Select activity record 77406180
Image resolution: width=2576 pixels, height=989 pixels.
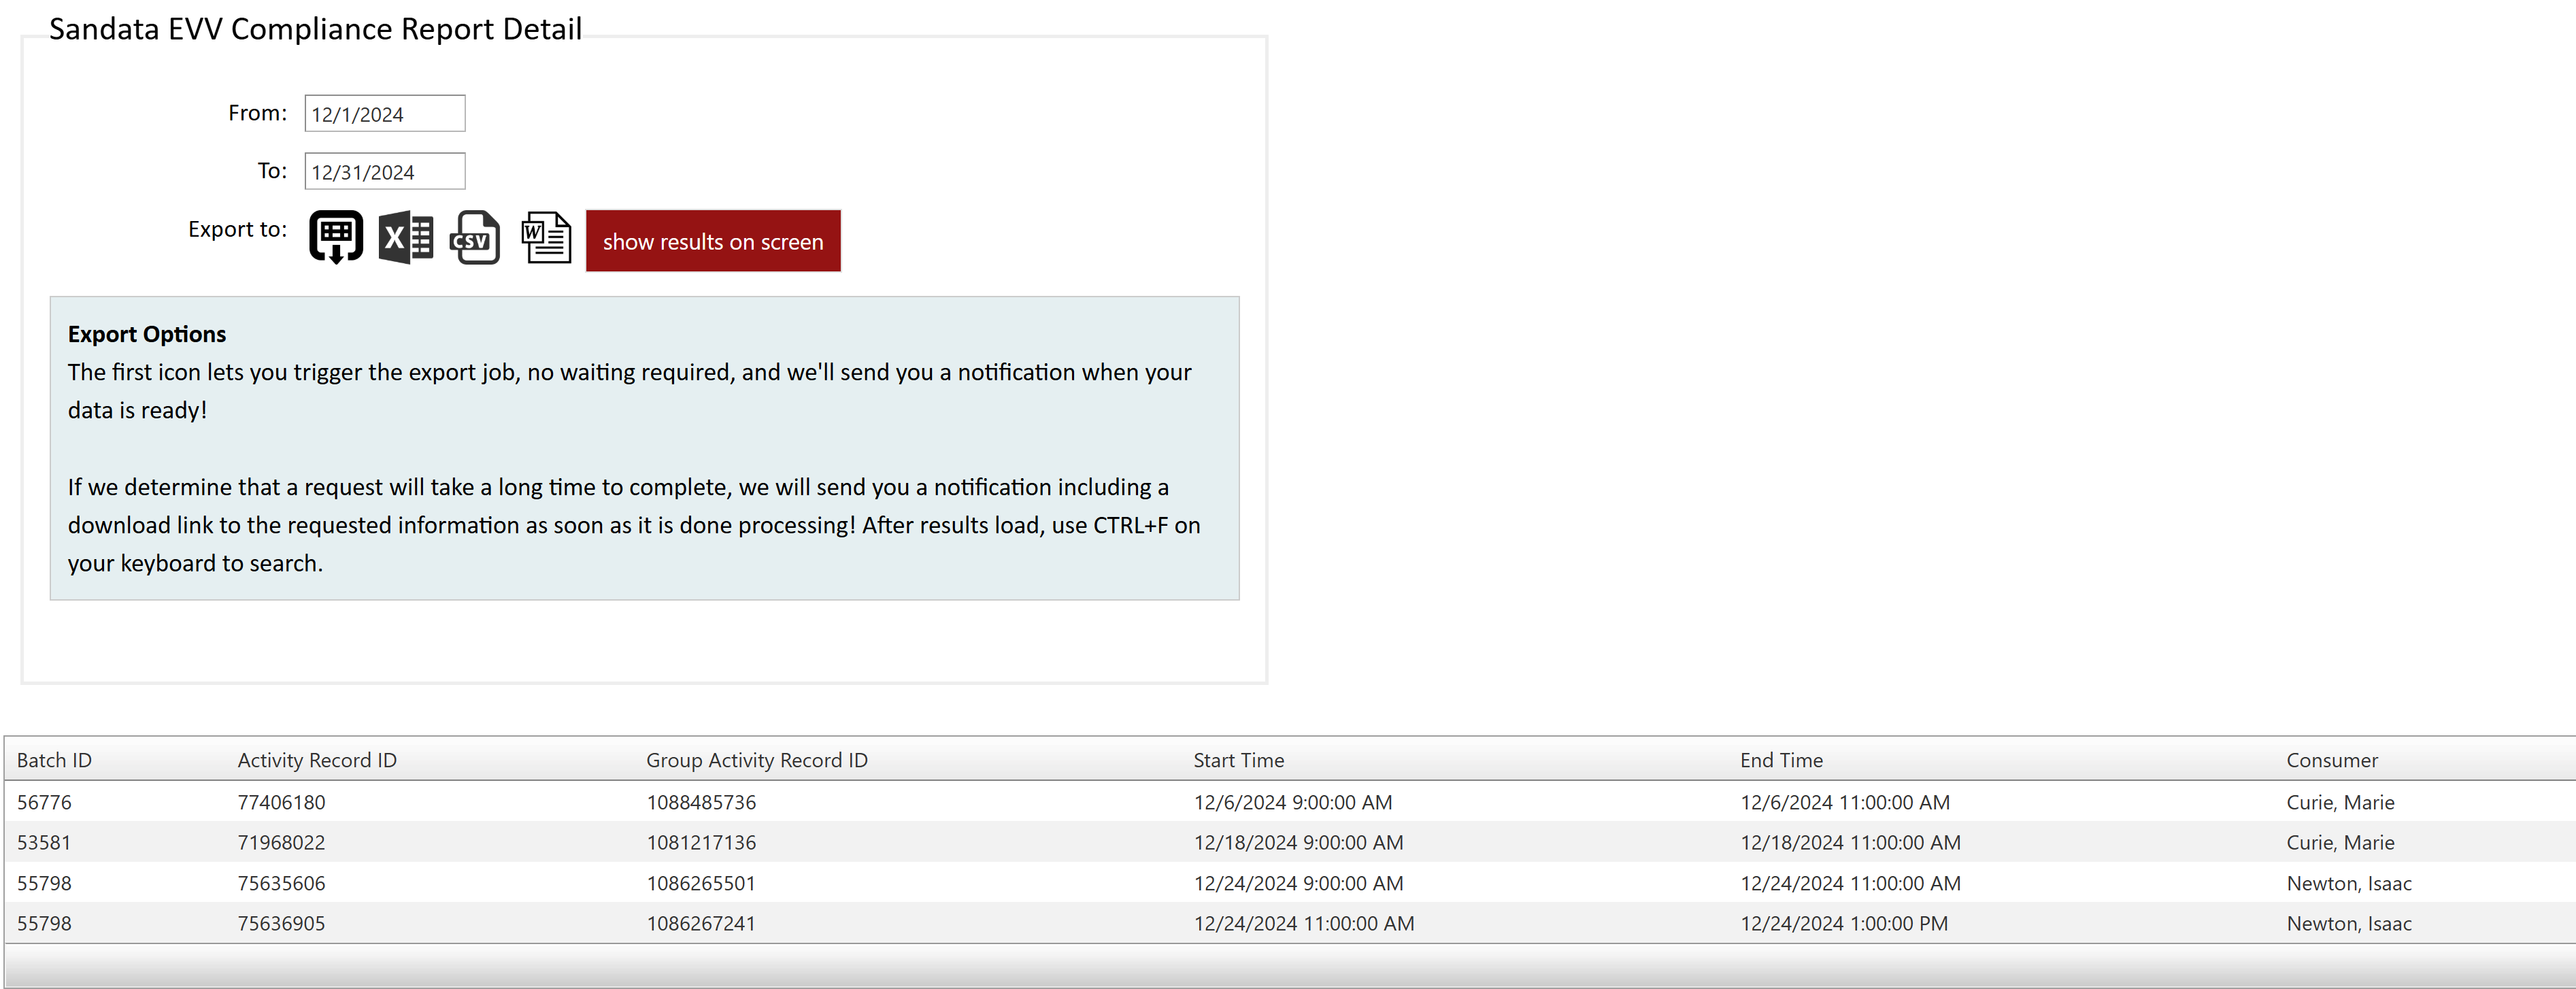coord(281,803)
